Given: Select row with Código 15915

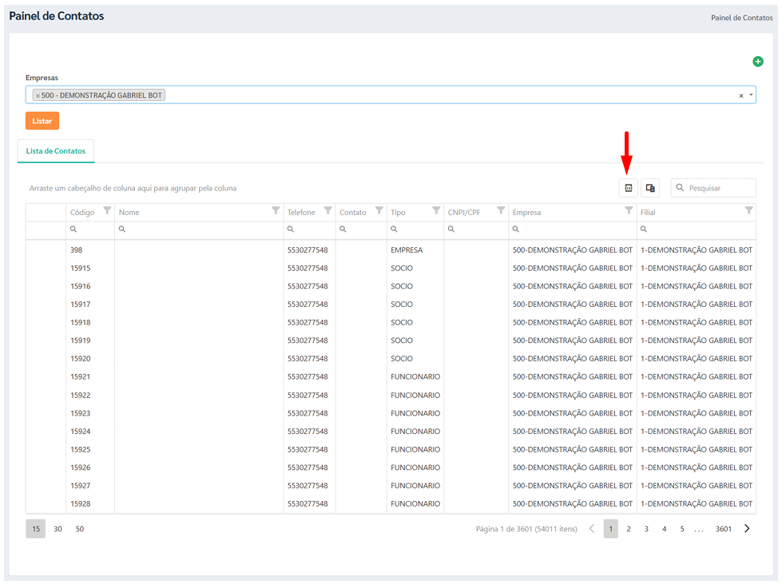Looking at the screenshot, I should 390,268.
